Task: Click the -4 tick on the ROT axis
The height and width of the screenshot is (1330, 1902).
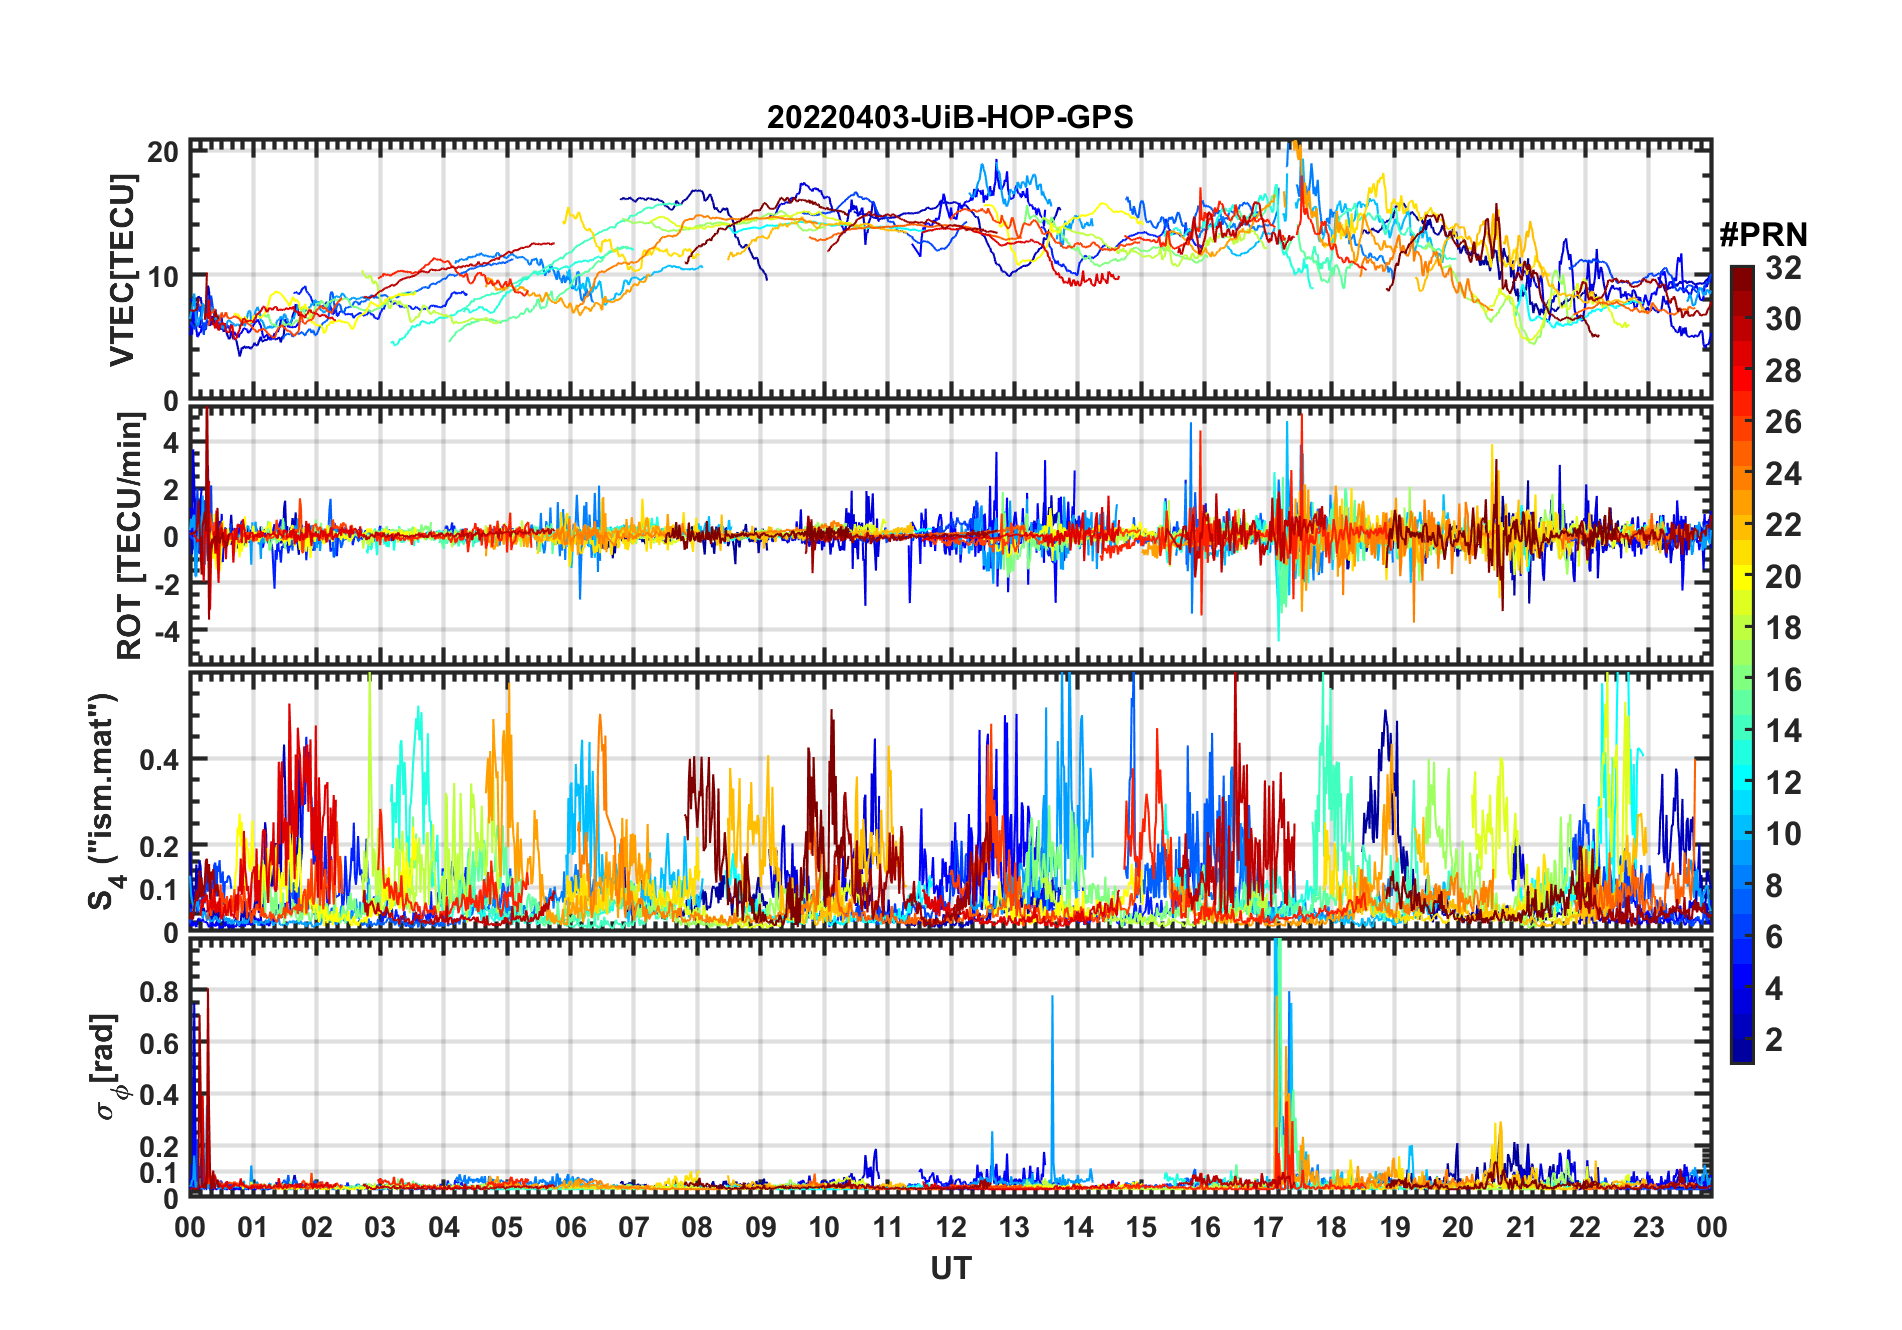Action: tap(165, 632)
